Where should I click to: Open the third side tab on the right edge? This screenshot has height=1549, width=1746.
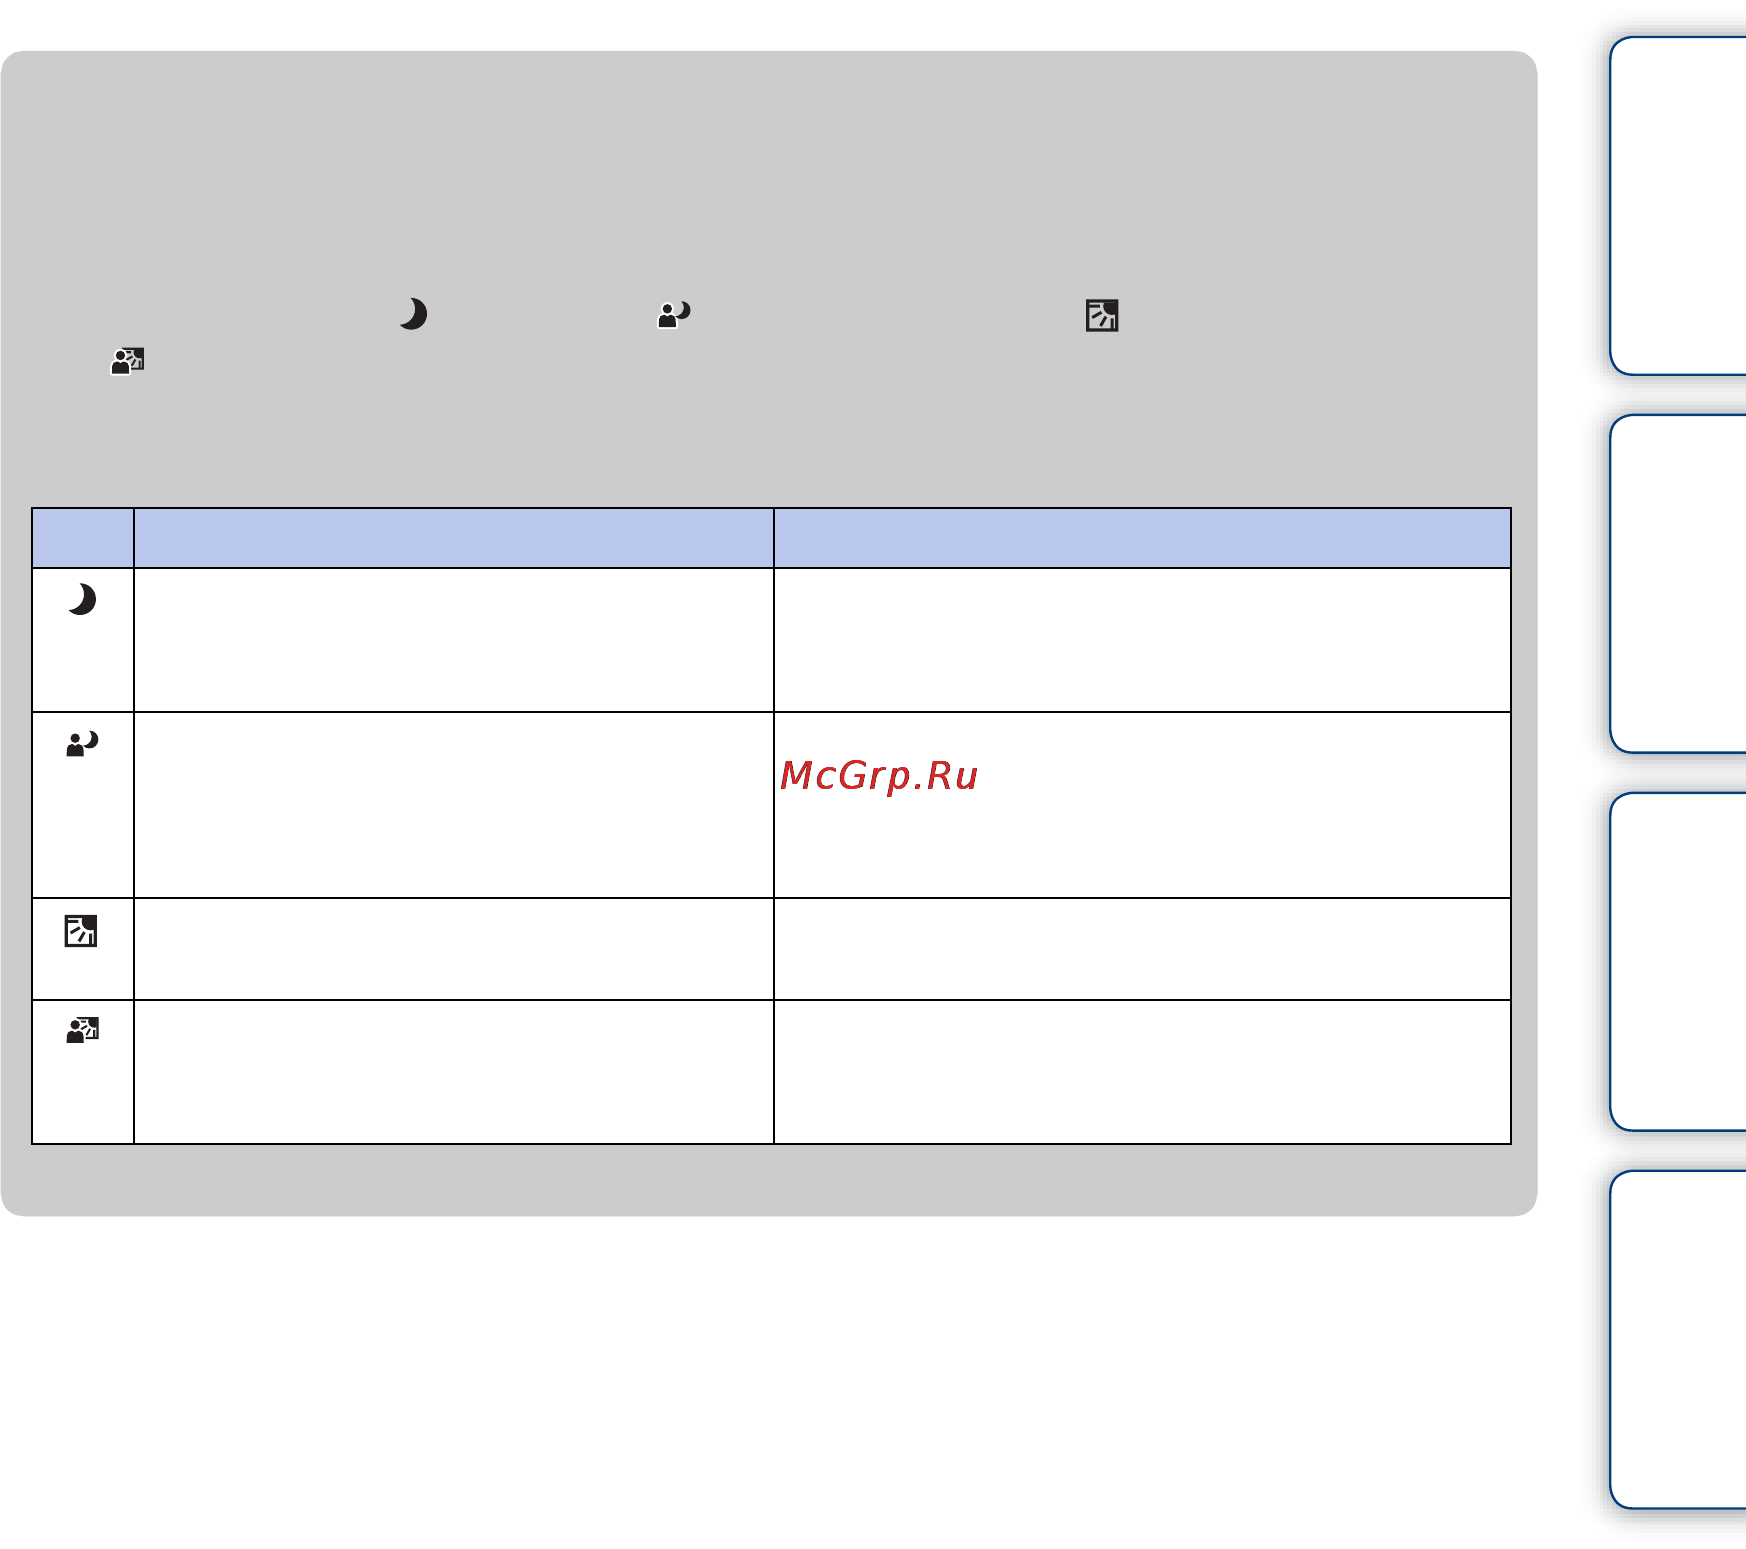coord(1678,962)
